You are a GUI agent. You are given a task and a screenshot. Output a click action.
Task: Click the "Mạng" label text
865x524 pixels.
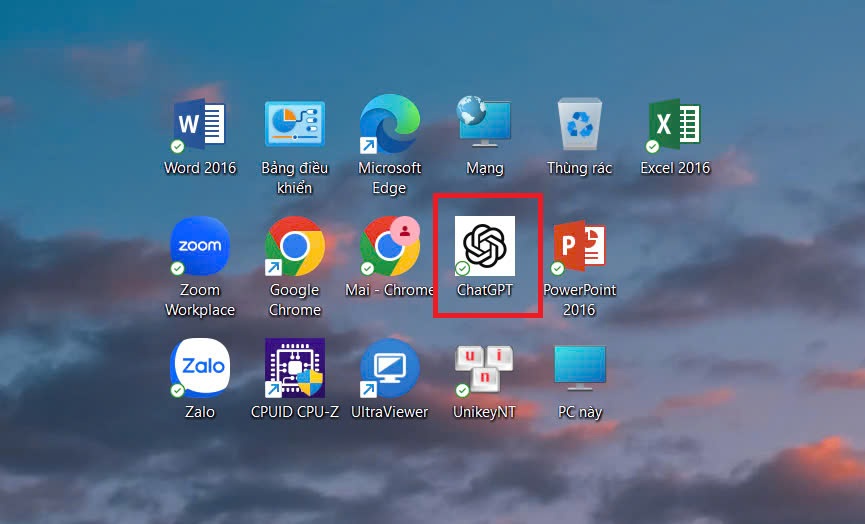[x=484, y=168]
